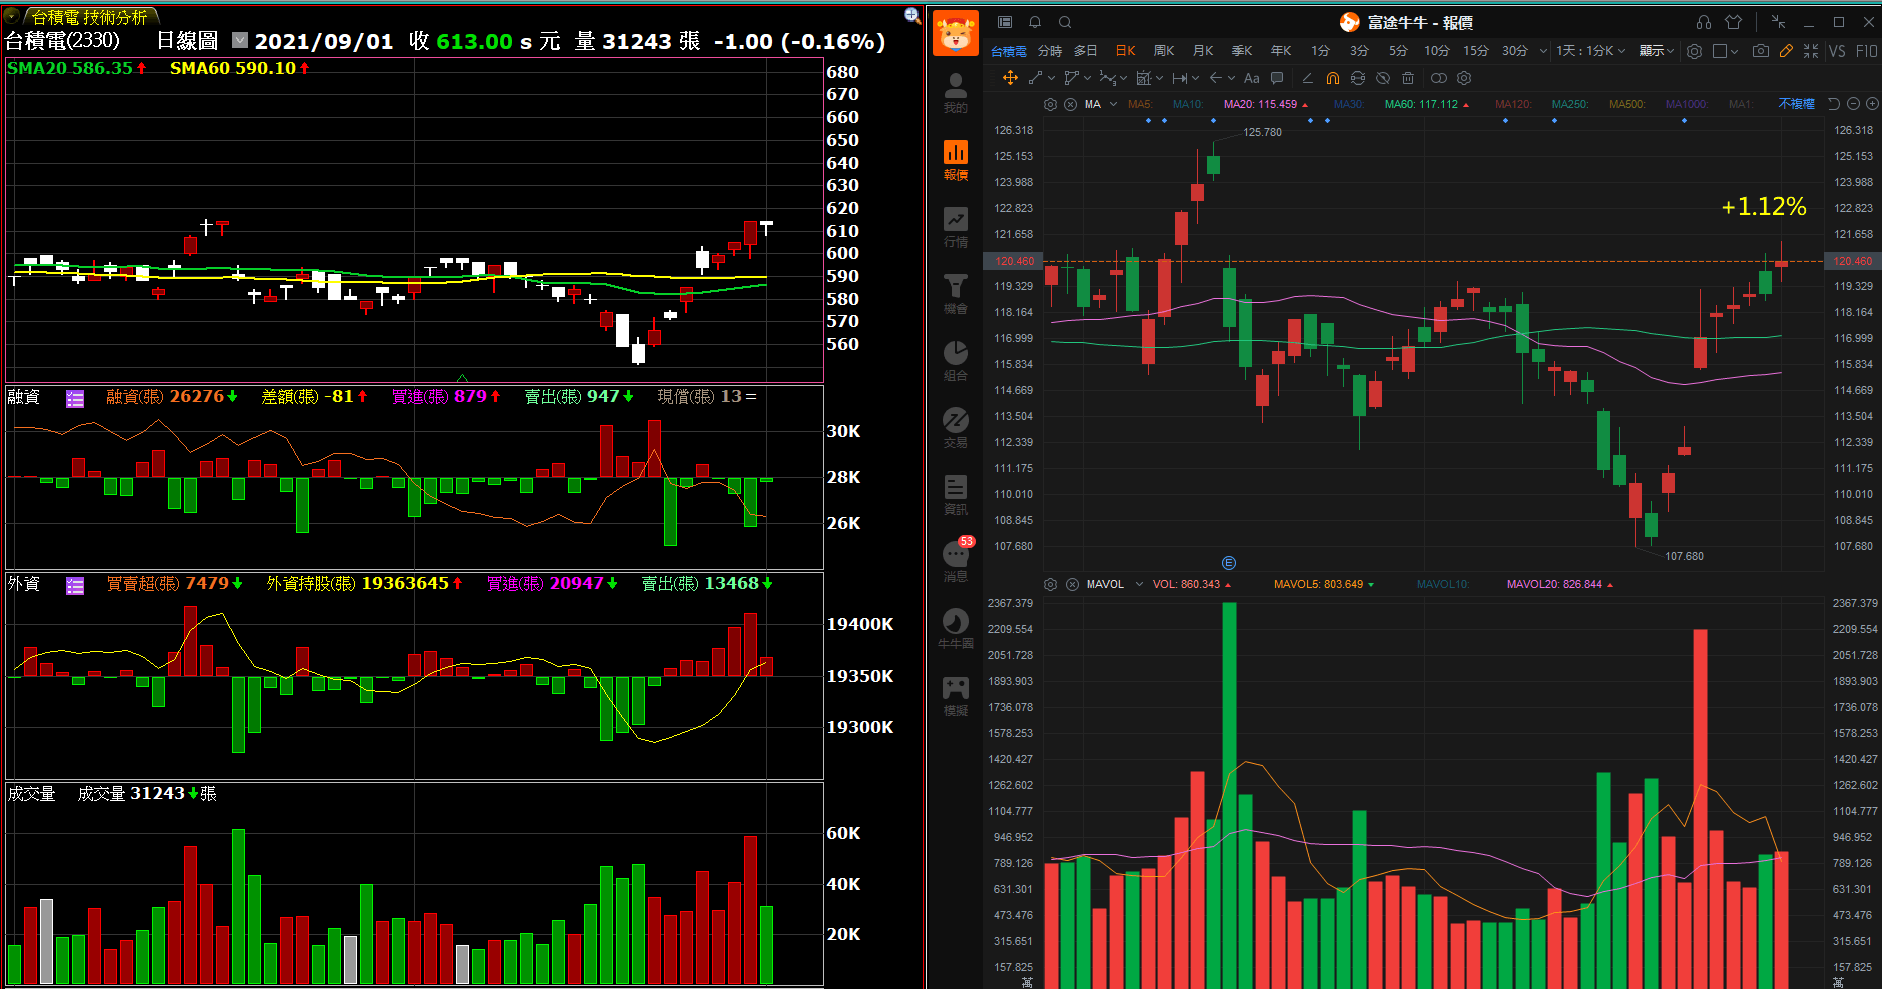Select the Aa text annotation tool
This screenshot has height=989, width=1882.
[1251, 78]
